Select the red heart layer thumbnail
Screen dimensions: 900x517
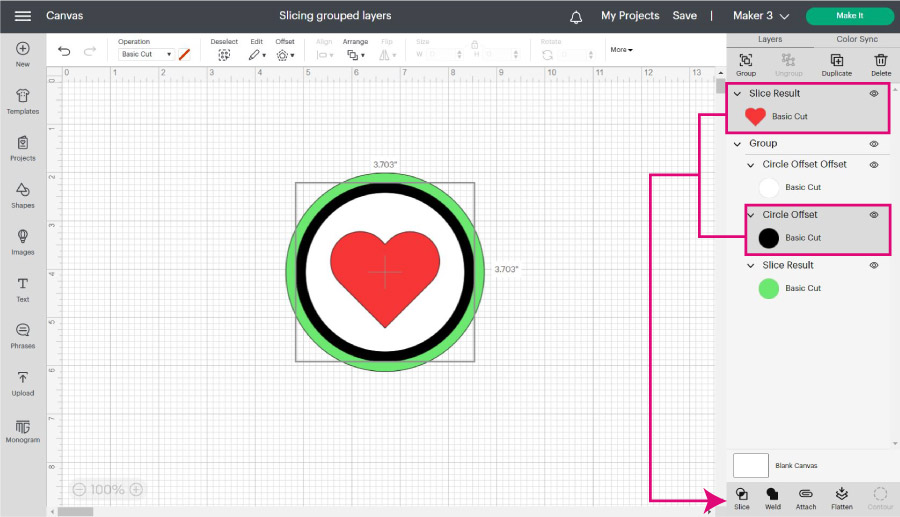[755, 116]
